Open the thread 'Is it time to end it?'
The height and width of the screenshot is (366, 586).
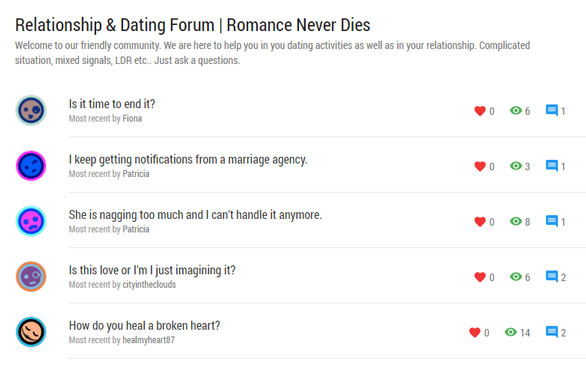(112, 104)
